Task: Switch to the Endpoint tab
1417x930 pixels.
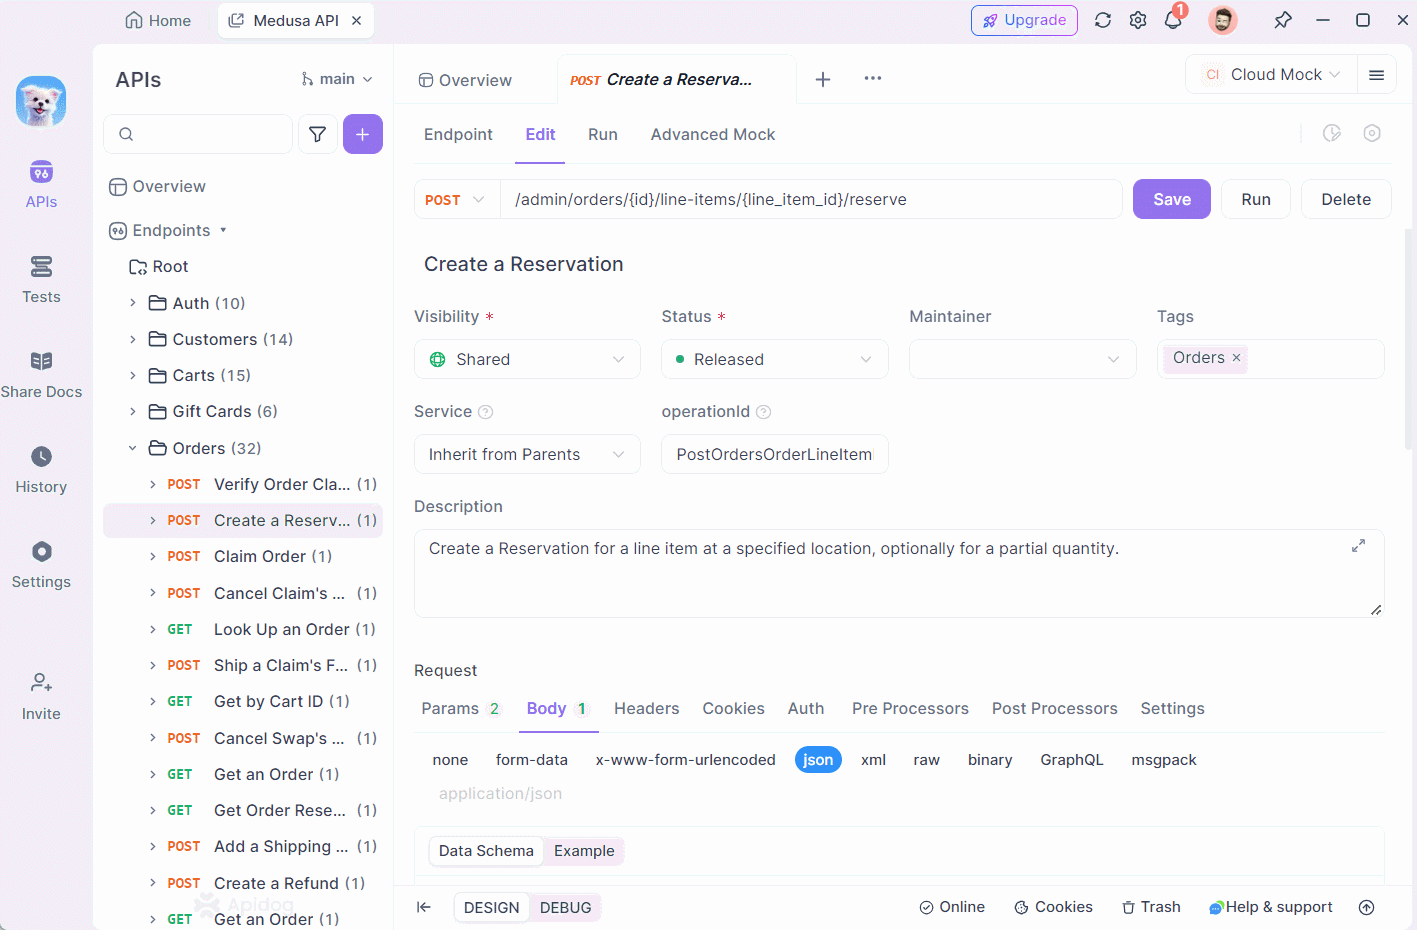Action: click(458, 134)
